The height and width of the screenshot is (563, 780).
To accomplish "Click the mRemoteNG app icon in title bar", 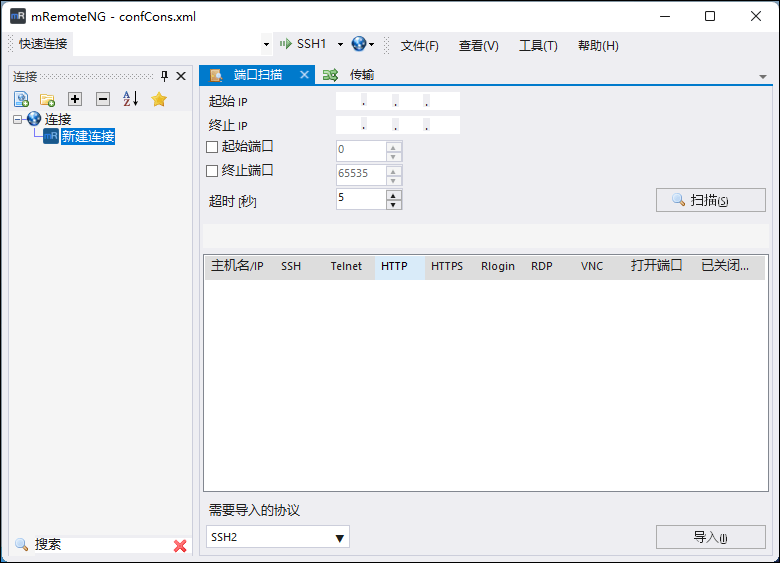I will click(18, 16).
